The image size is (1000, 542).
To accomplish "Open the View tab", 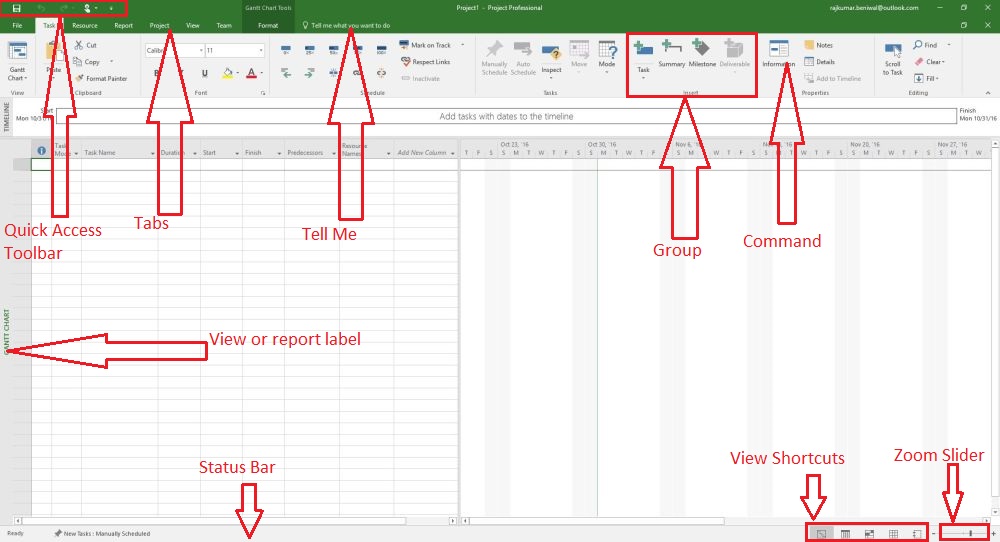I will click(193, 26).
